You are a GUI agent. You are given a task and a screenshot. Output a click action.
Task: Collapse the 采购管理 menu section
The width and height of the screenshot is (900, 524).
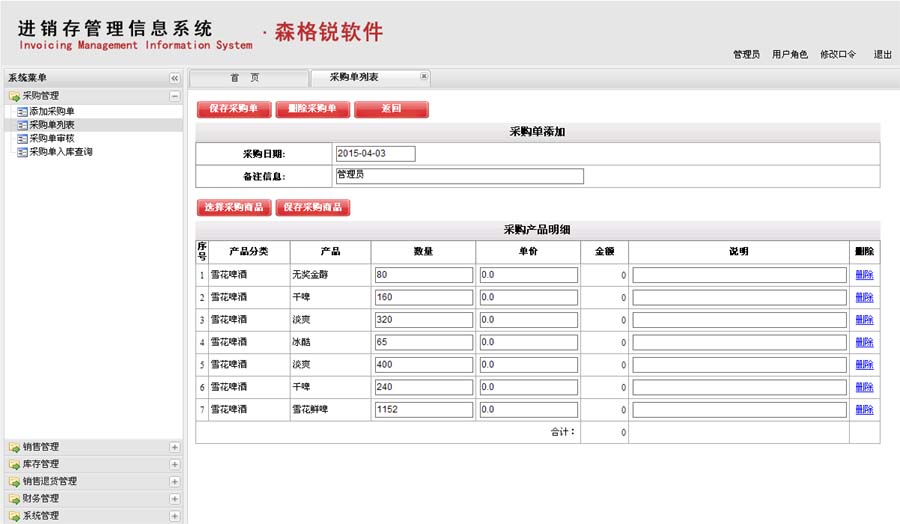click(175, 96)
